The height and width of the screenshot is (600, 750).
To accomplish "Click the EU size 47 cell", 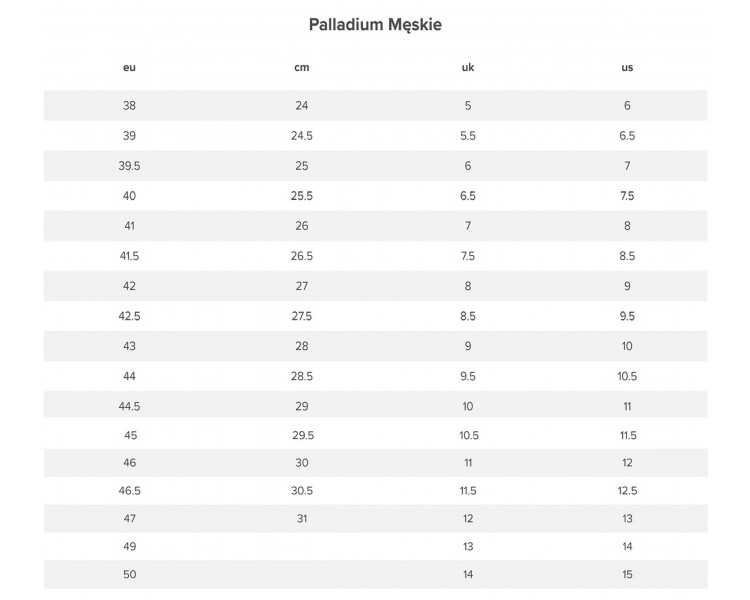I will coord(129,518).
